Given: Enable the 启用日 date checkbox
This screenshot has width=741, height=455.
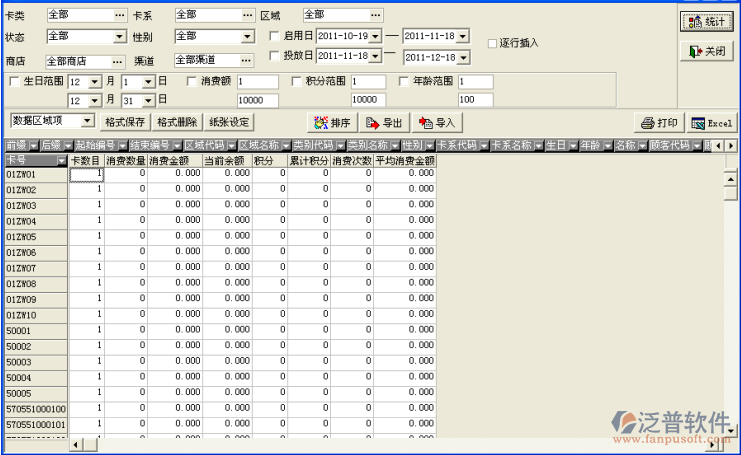Looking at the screenshot, I should coord(275,36).
